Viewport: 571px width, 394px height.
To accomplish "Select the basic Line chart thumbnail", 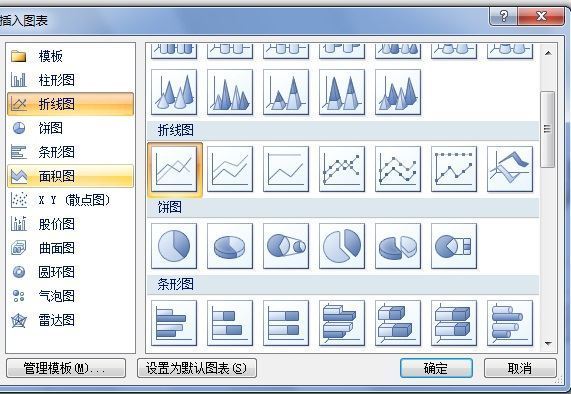I will 174,169.
